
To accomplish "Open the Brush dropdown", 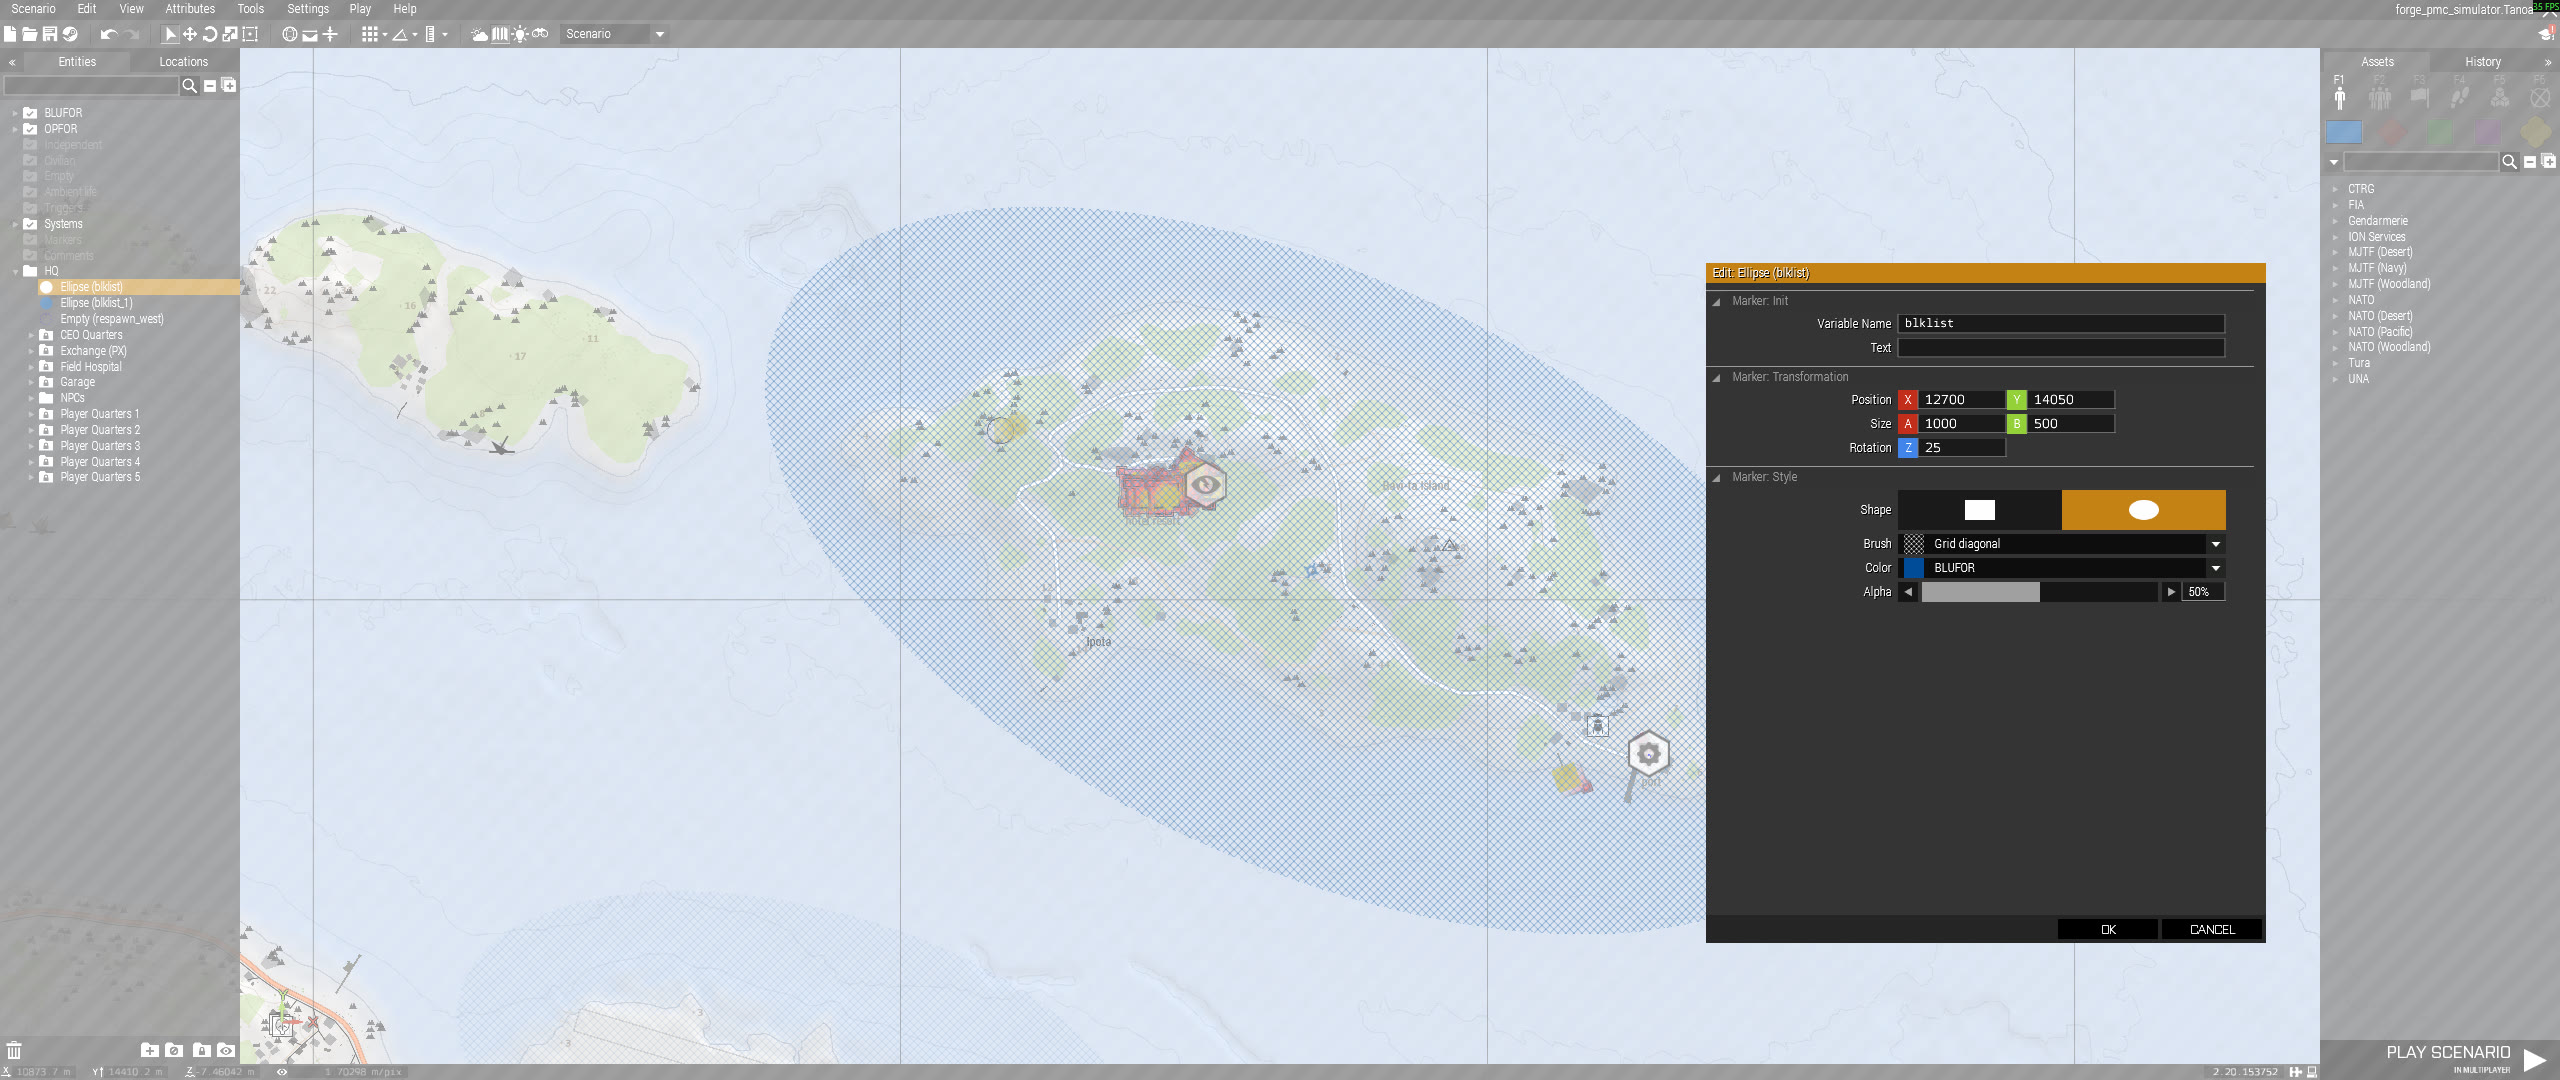I will pyautogui.click(x=2062, y=544).
